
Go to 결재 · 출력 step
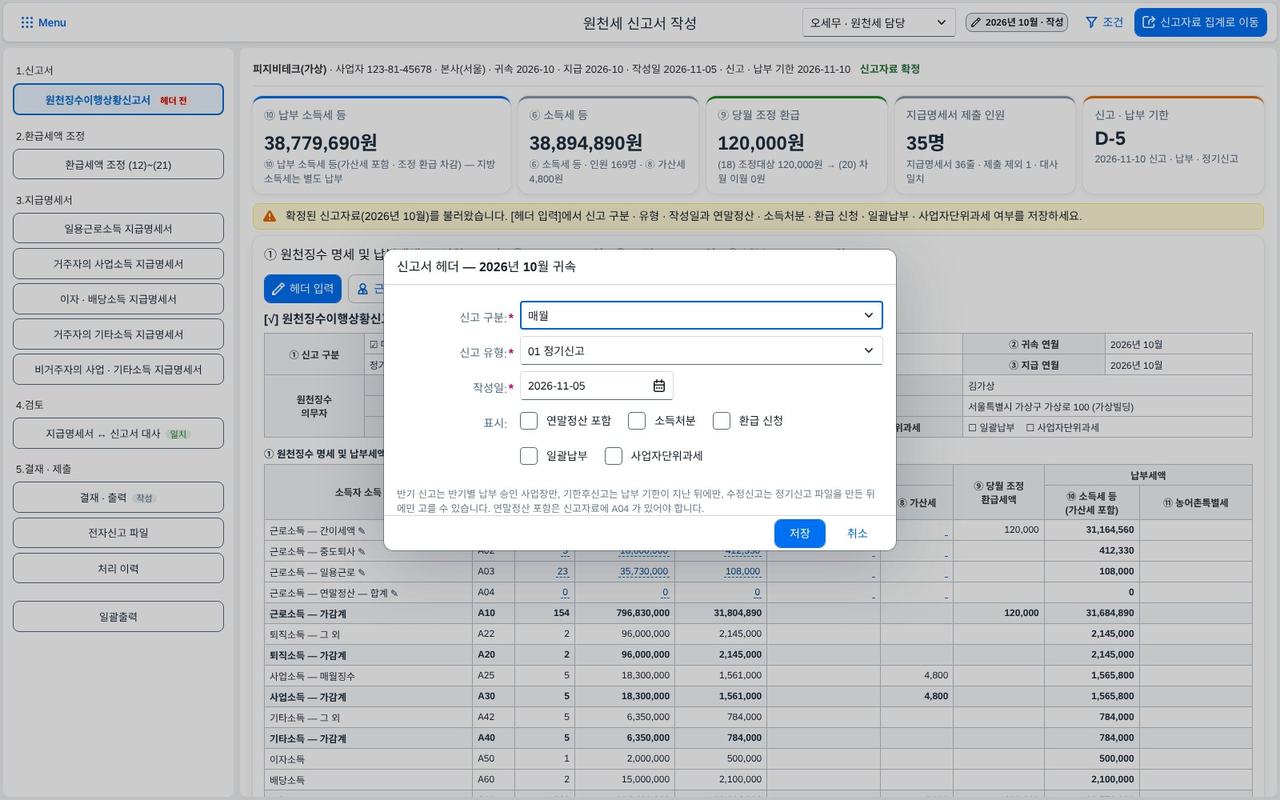118,497
